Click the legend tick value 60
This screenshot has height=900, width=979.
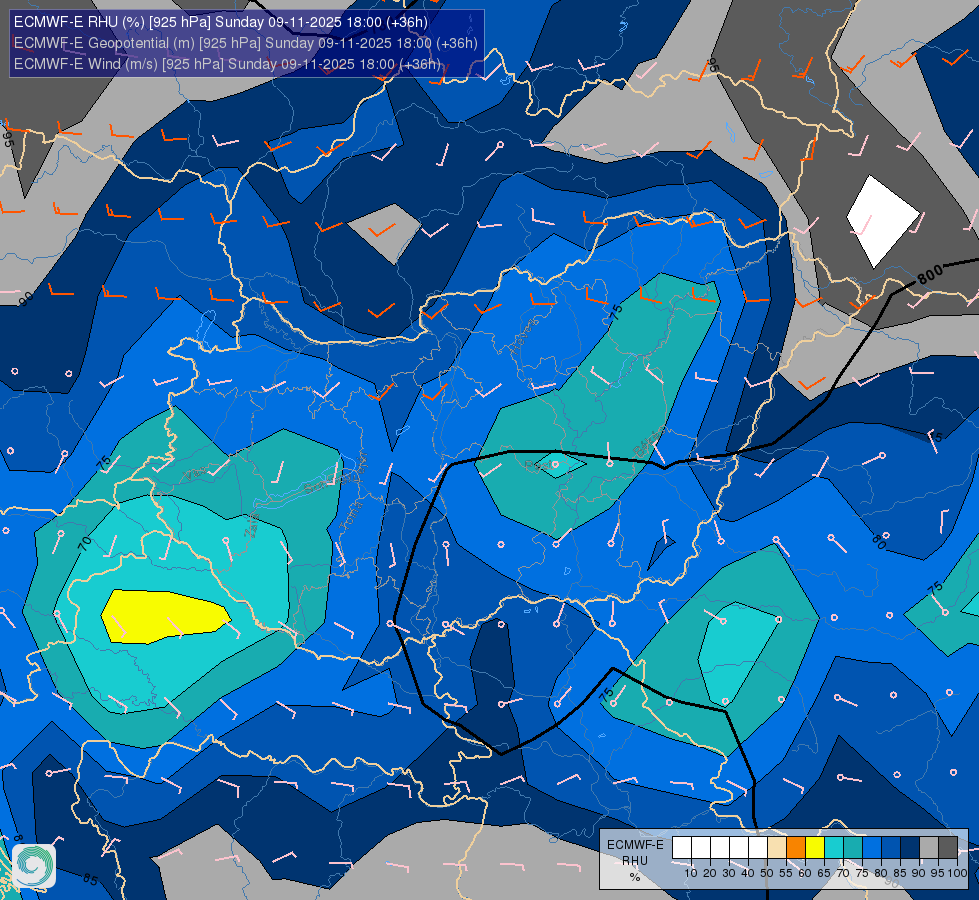(x=805, y=873)
